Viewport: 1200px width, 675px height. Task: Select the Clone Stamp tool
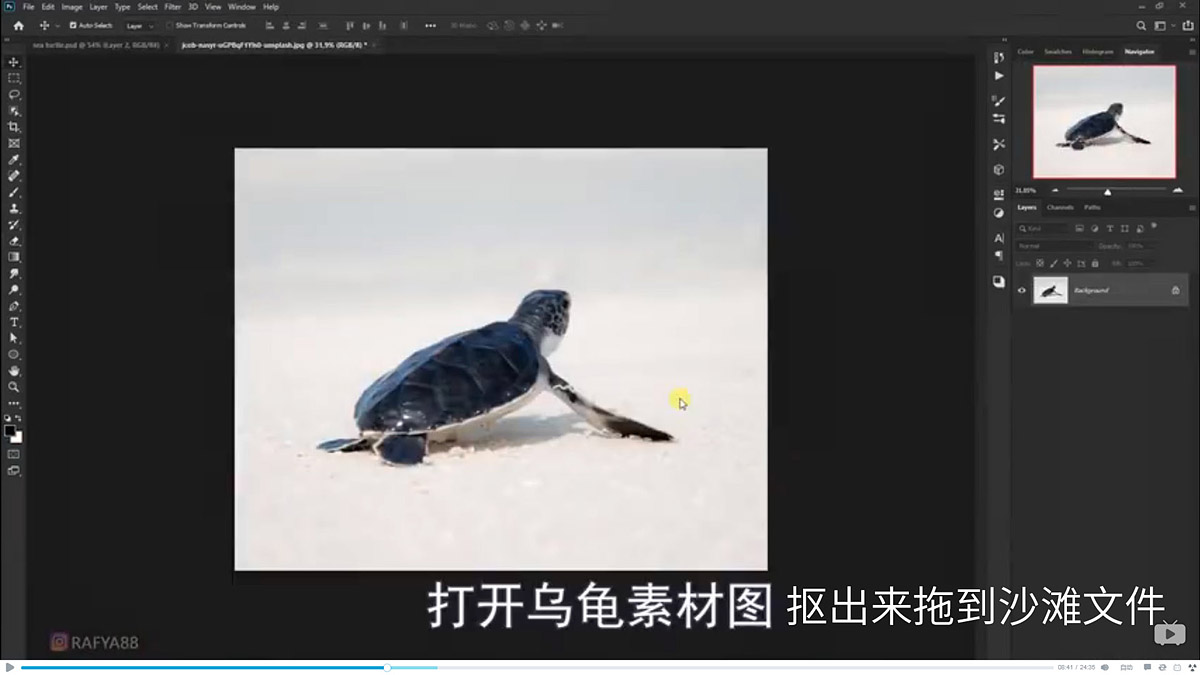click(x=14, y=208)
